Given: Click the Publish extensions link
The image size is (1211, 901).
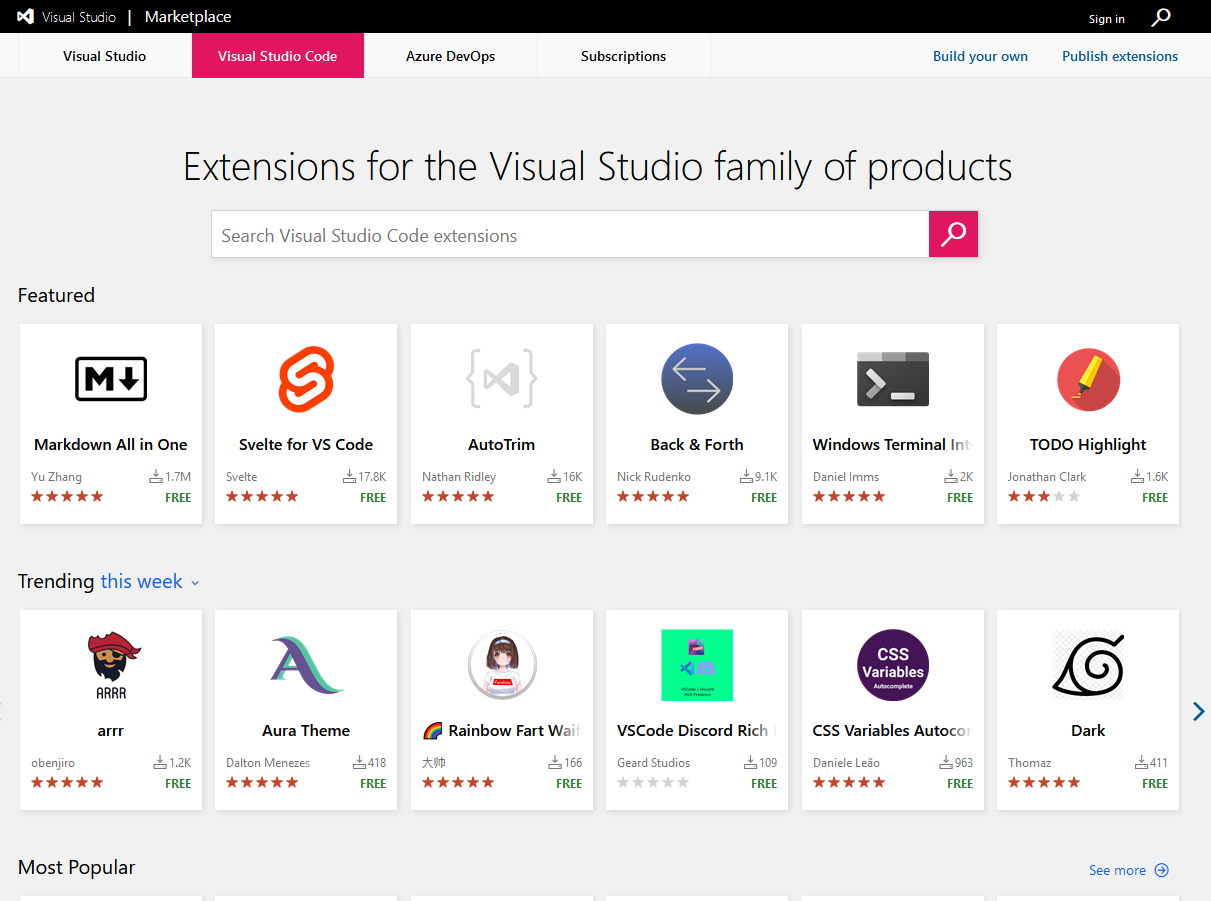Looking at the screenshot, I should point(1119,56).
